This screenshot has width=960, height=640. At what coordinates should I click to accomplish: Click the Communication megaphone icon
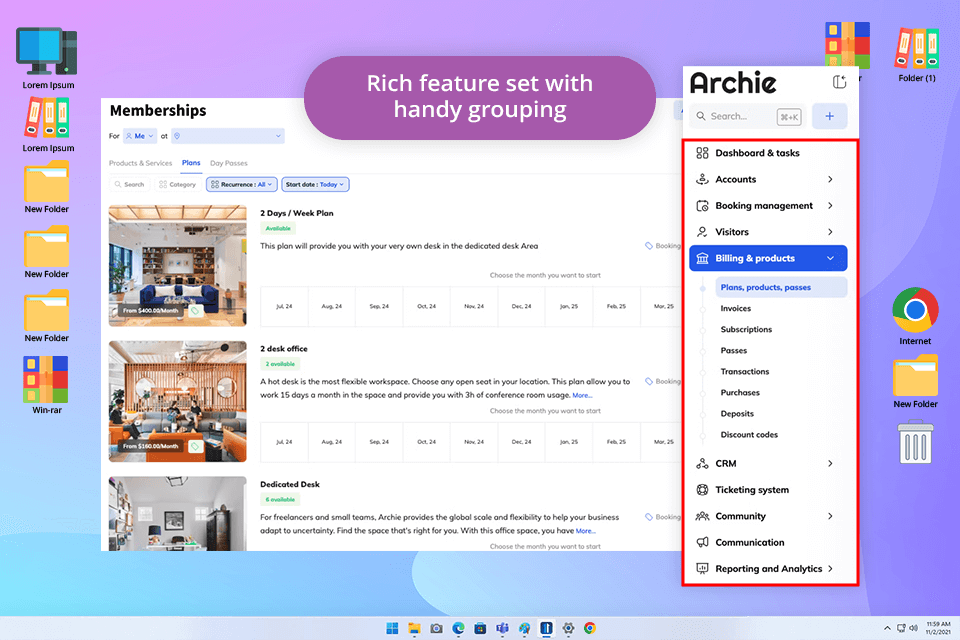click(702, 543)
